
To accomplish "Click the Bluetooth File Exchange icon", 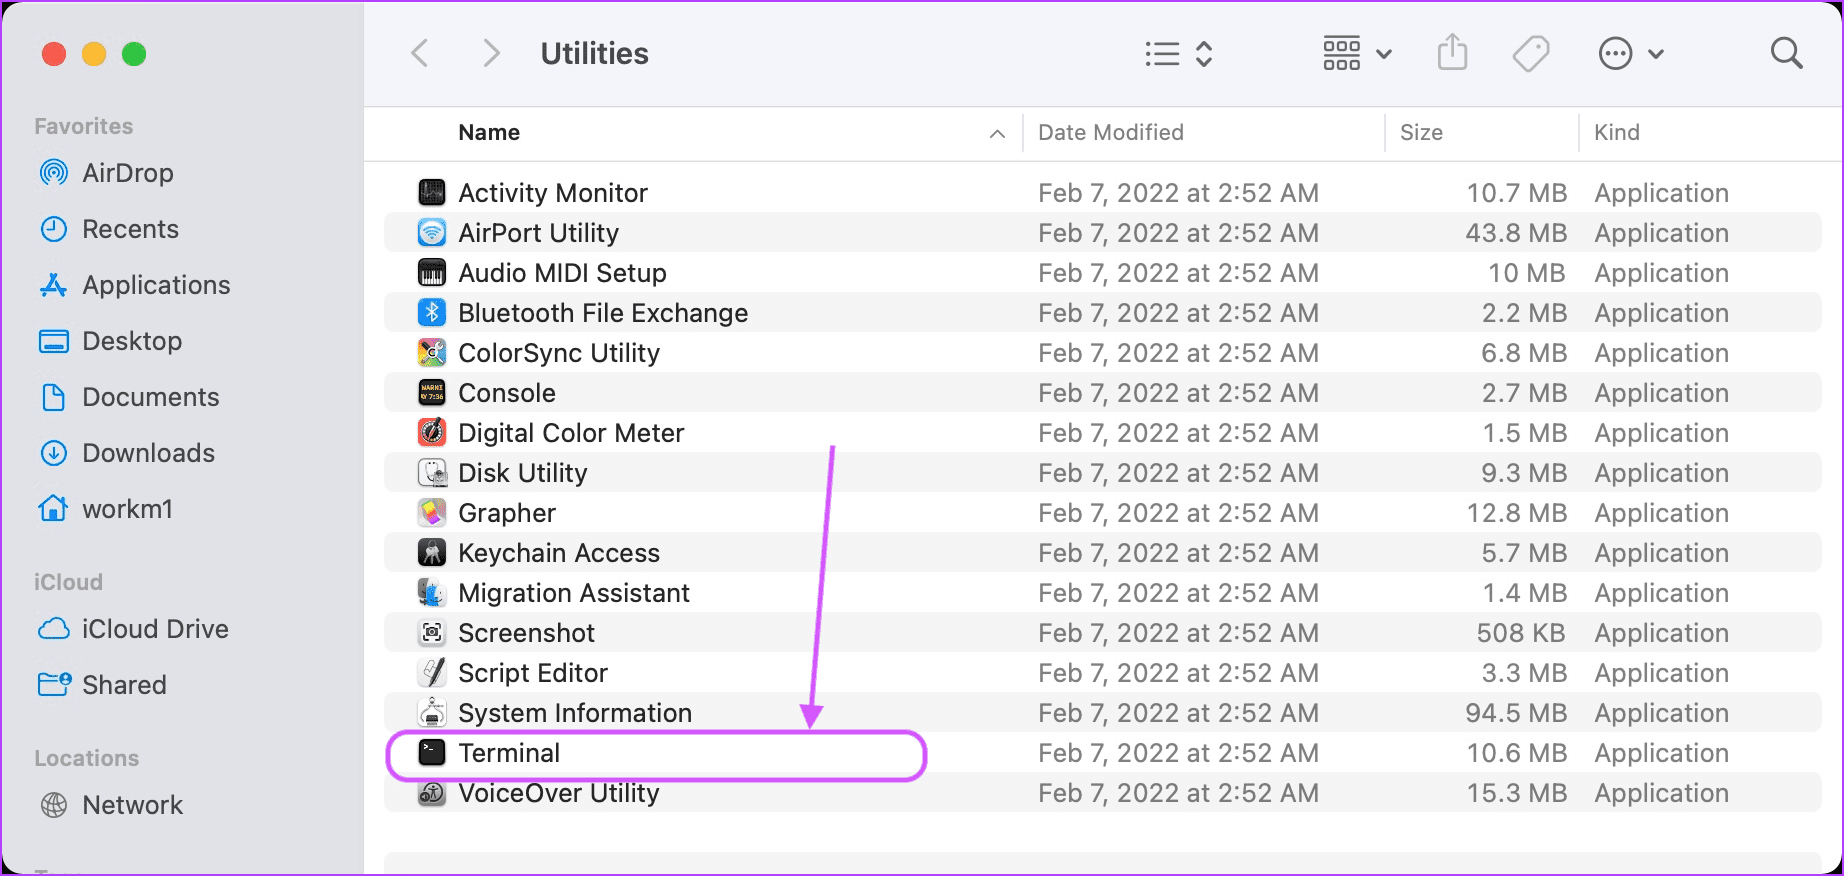I will point(432,312).
